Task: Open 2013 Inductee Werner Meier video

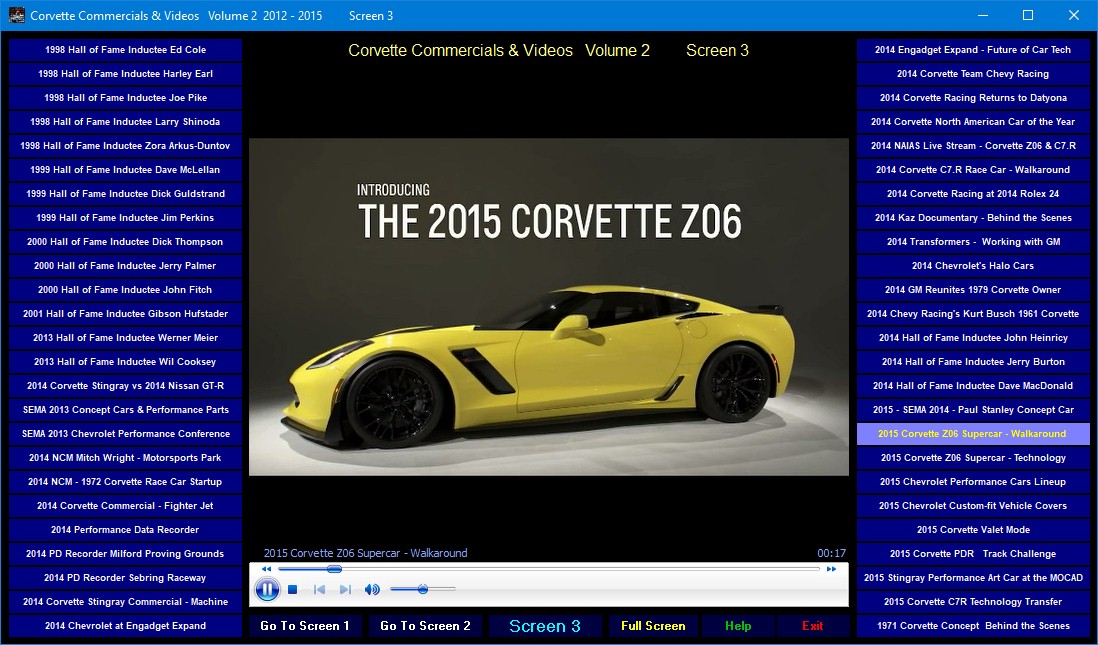Action: click(x=125, y=338)
